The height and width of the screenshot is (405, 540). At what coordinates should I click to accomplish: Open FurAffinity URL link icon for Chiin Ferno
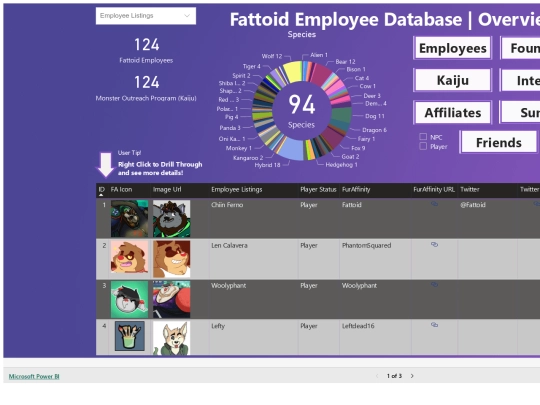[x=434, y=204]
